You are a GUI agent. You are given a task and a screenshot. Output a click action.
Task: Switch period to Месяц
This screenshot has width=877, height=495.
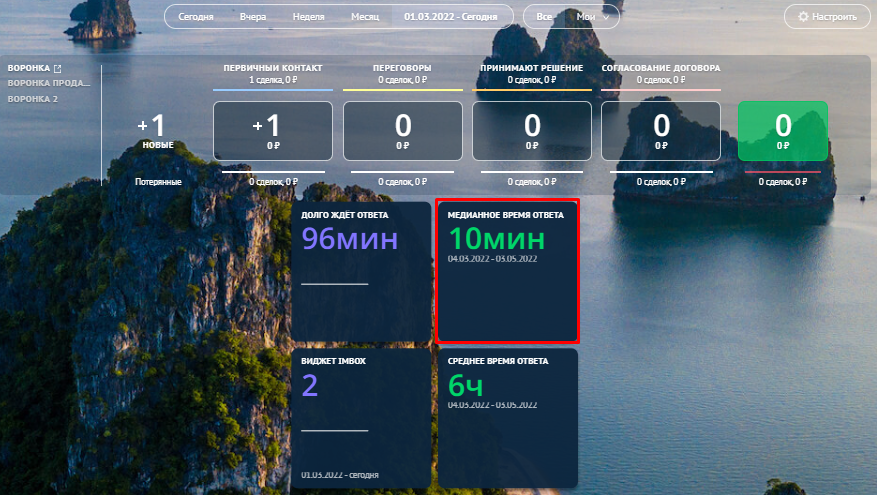[366, 18]
